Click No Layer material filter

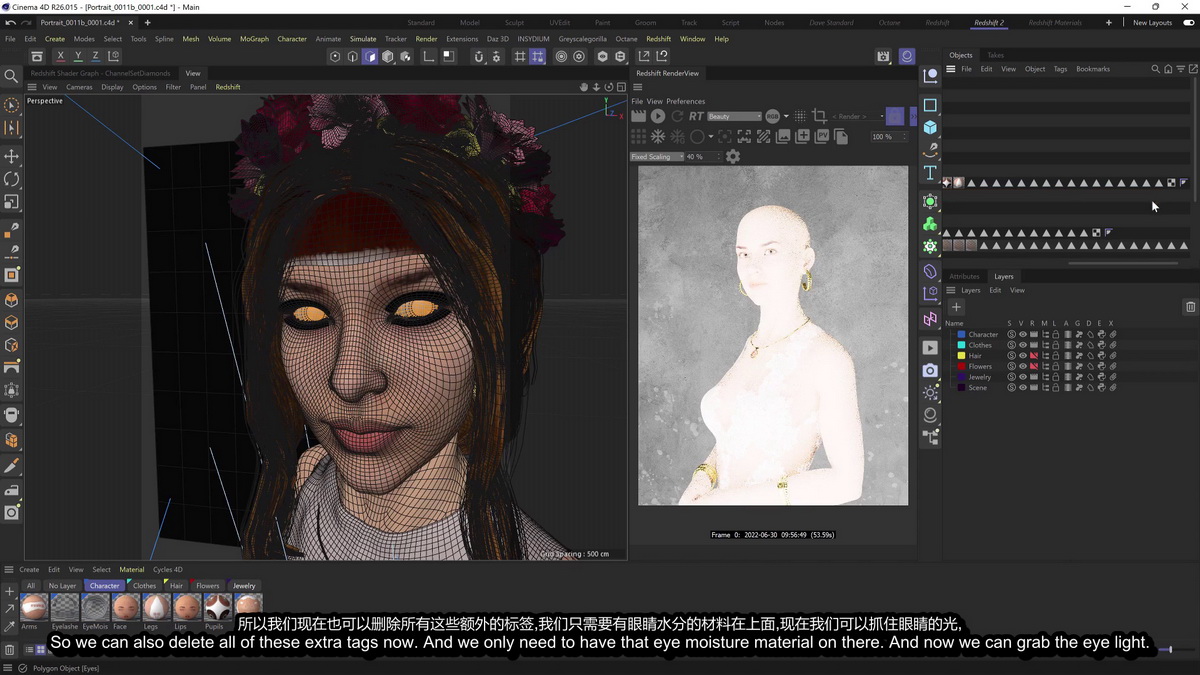click(62, 586)
